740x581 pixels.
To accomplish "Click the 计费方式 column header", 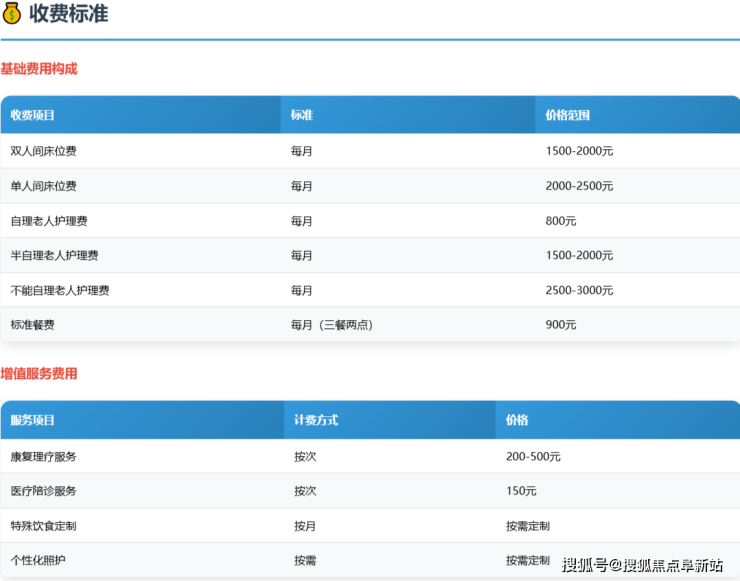I will click(316, 420).
